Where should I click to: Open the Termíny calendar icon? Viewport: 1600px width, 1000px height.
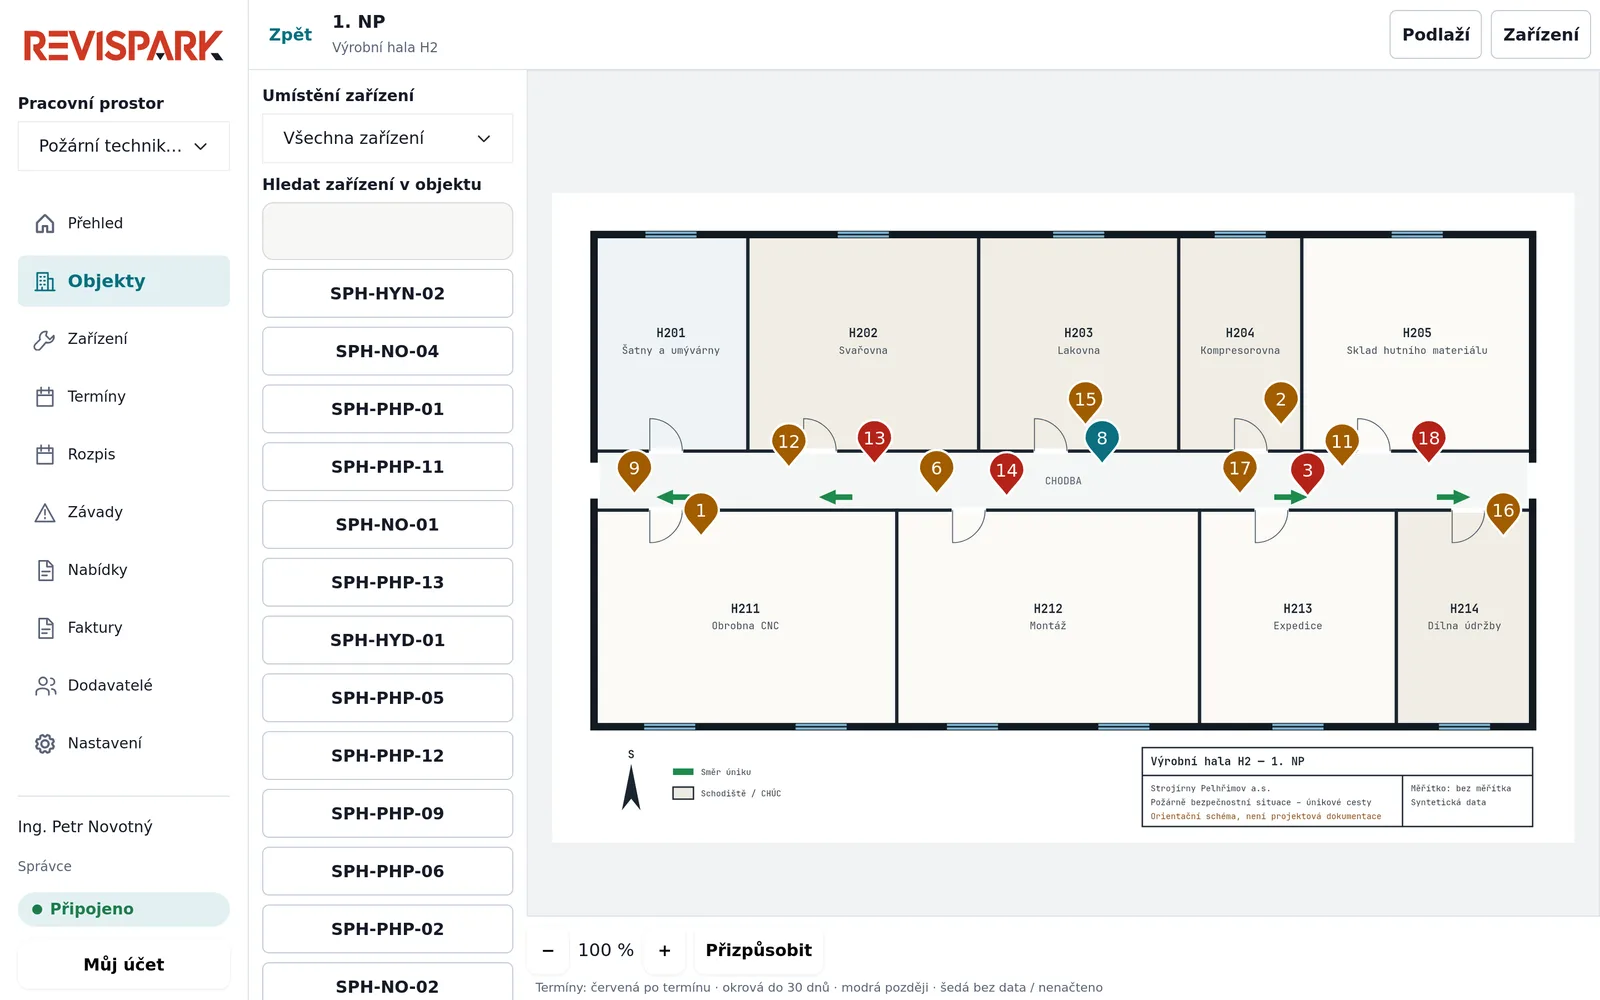point(45,397)
